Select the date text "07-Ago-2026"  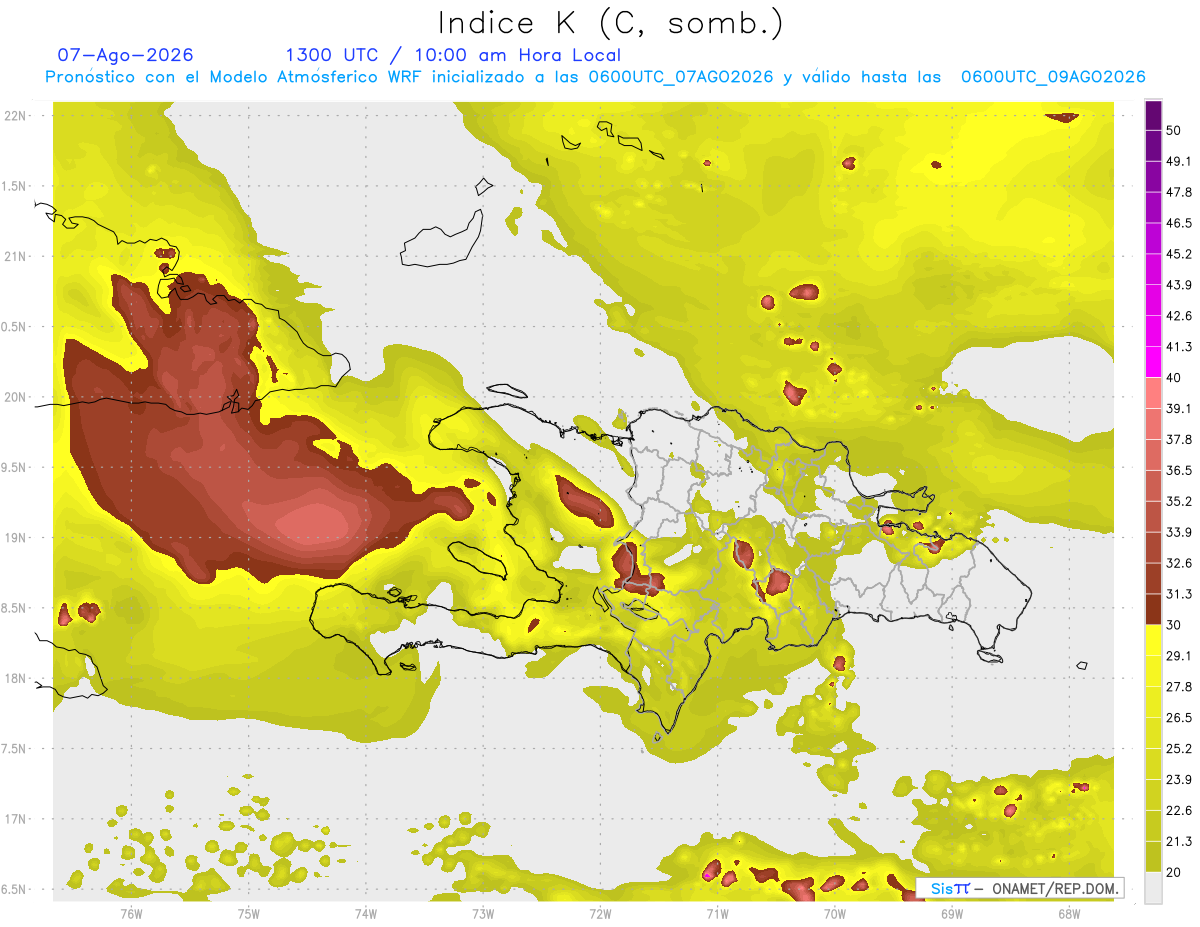(126, 55)
